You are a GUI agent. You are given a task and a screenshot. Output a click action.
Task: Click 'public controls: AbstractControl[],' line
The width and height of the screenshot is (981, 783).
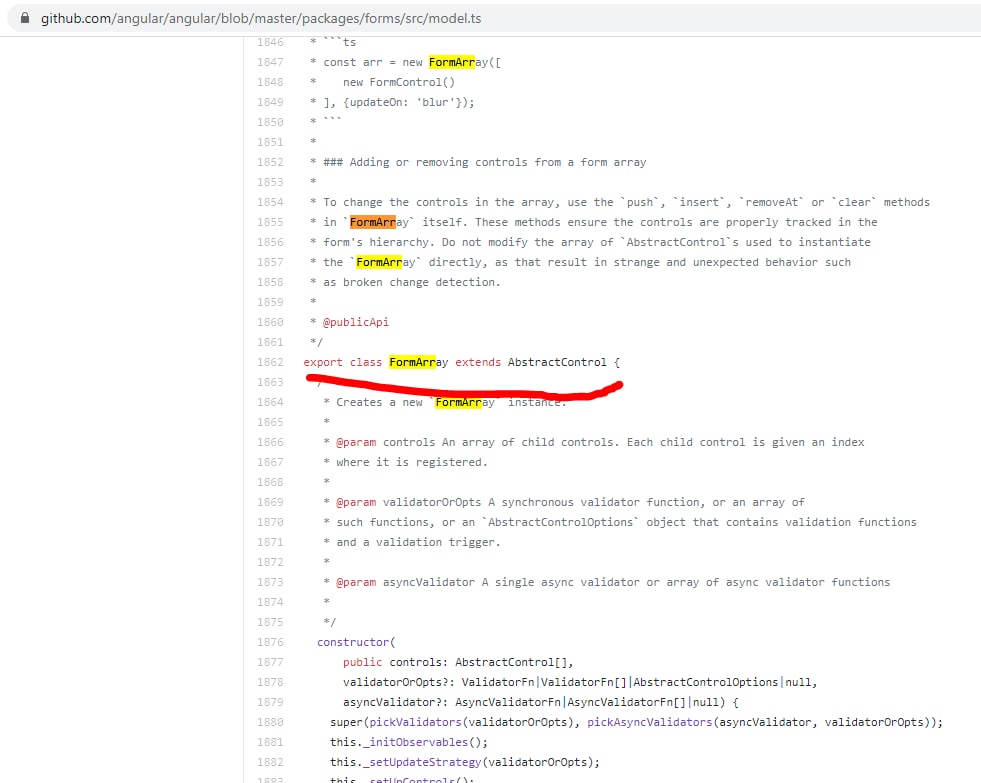click(458, 662)
